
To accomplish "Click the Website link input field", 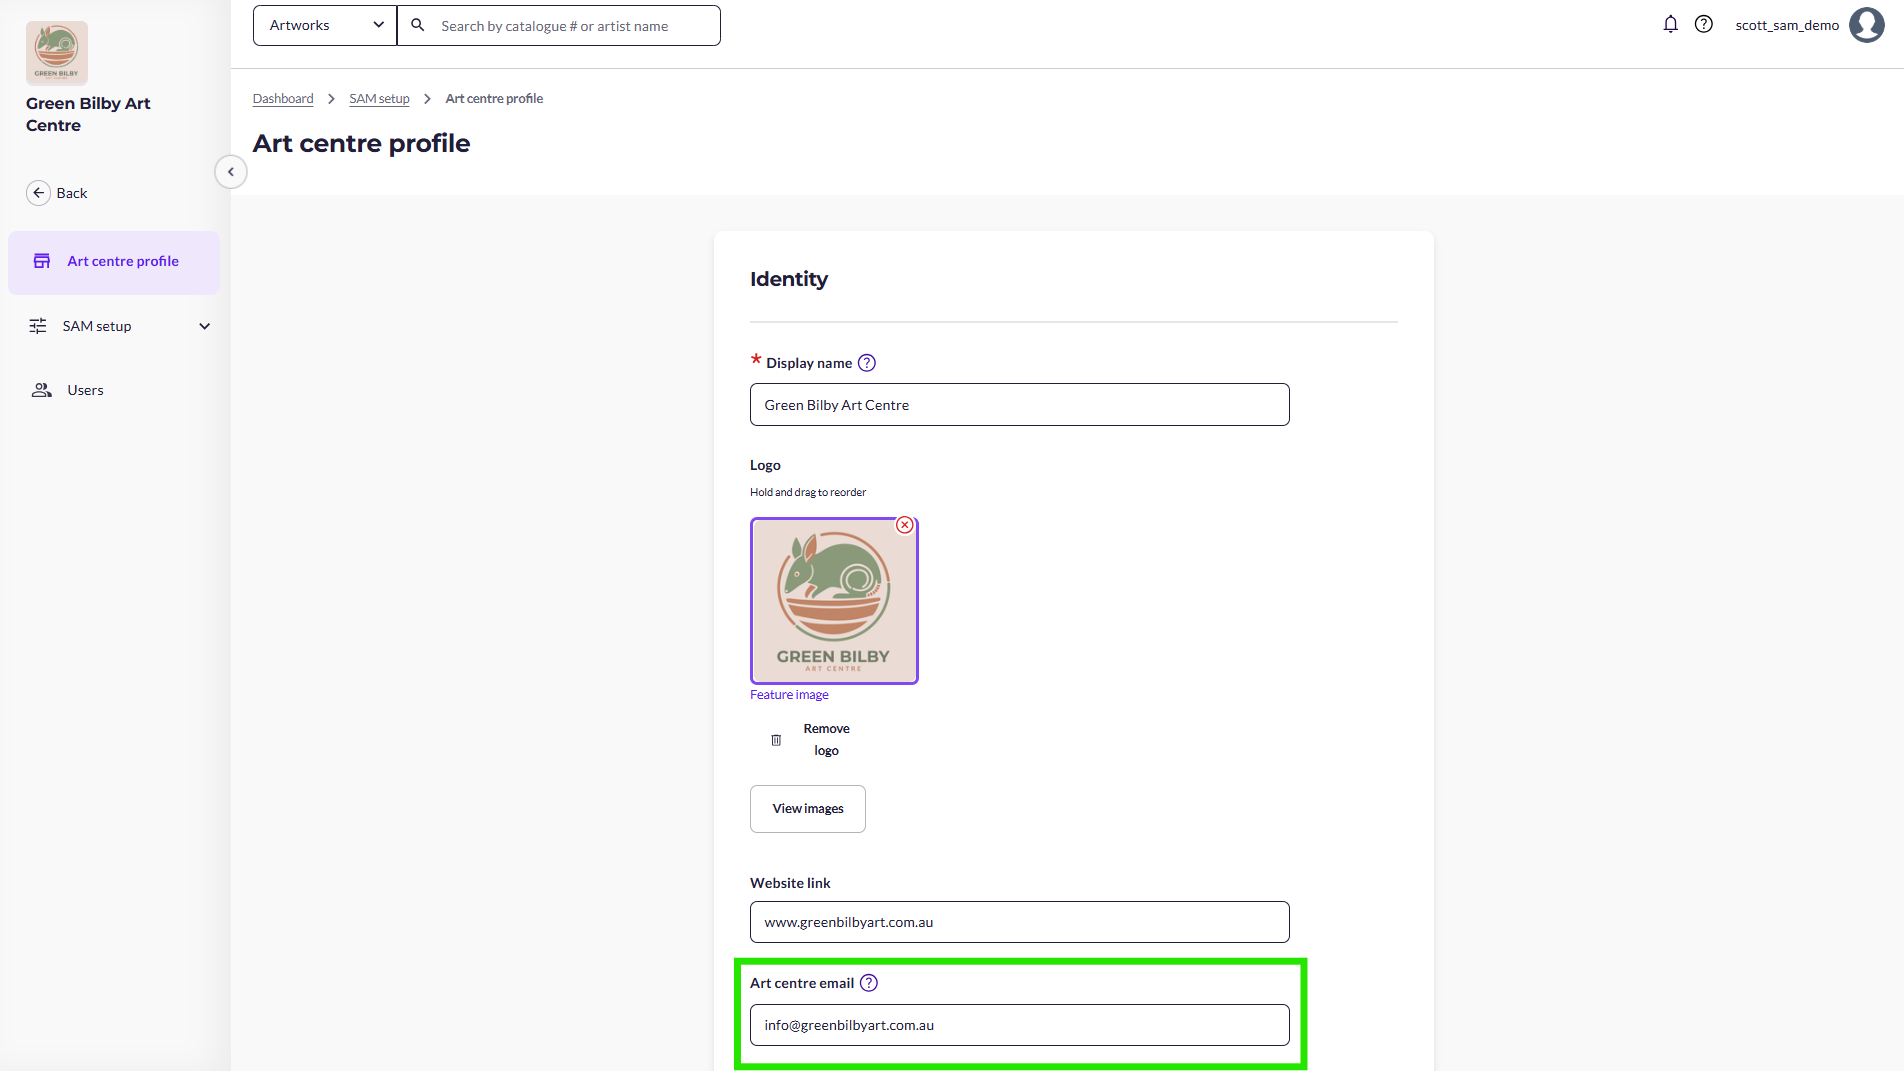I will (x=1019, y=922).
